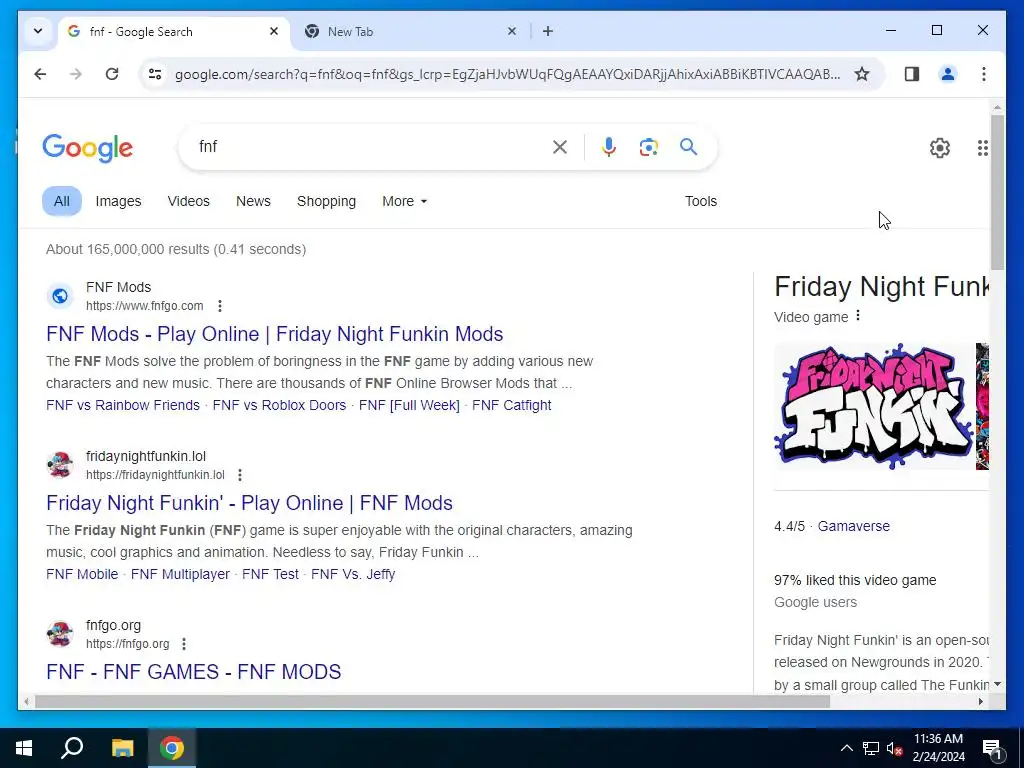
Task: Open taskbar clock showing 11:36 AM
Action: tap(938, 748)
